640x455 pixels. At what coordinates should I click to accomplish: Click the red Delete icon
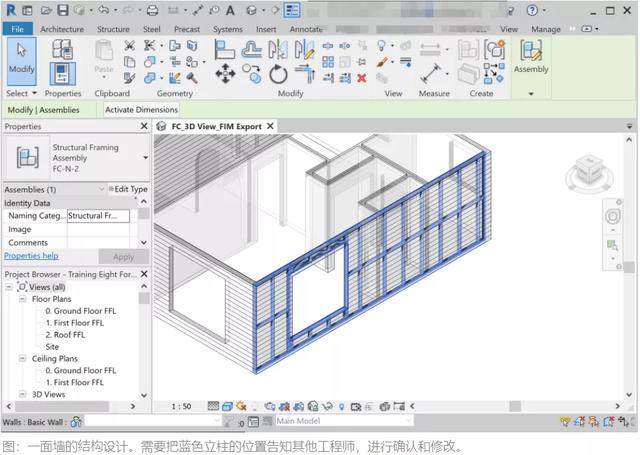pyautogui.click(x=361, y=78)
